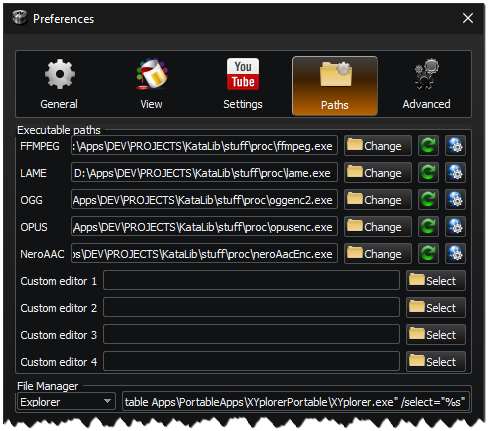Image resolution: width=488 pixels, height=431 pixels.
Task: Click the green refresh icon for LAME
Action: (428, 173)
